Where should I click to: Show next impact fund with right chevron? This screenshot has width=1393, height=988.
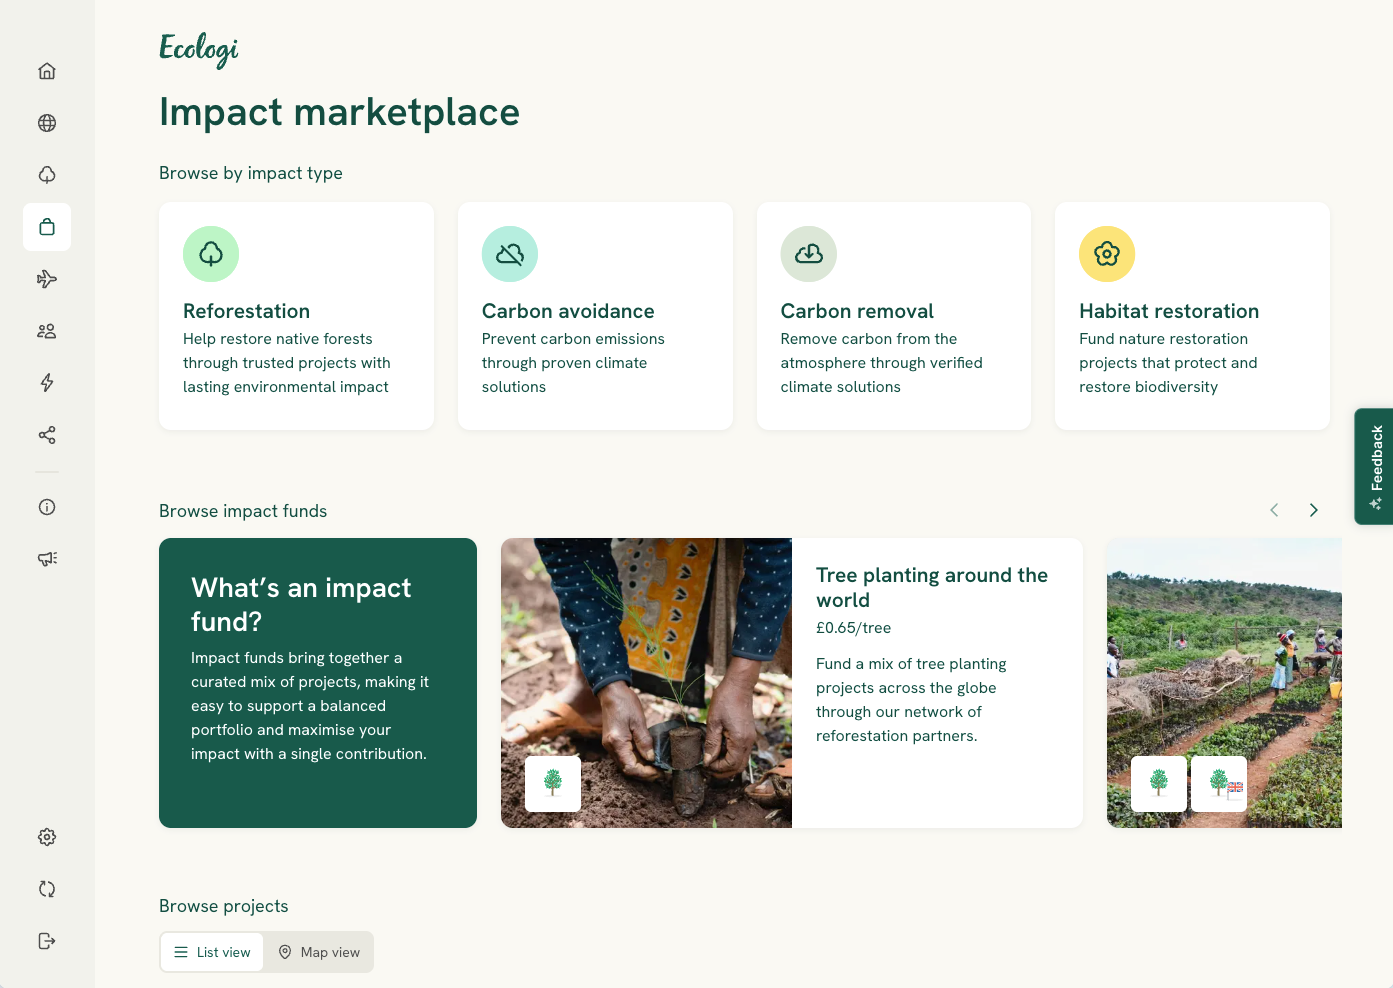click(x=1314, y=510)
